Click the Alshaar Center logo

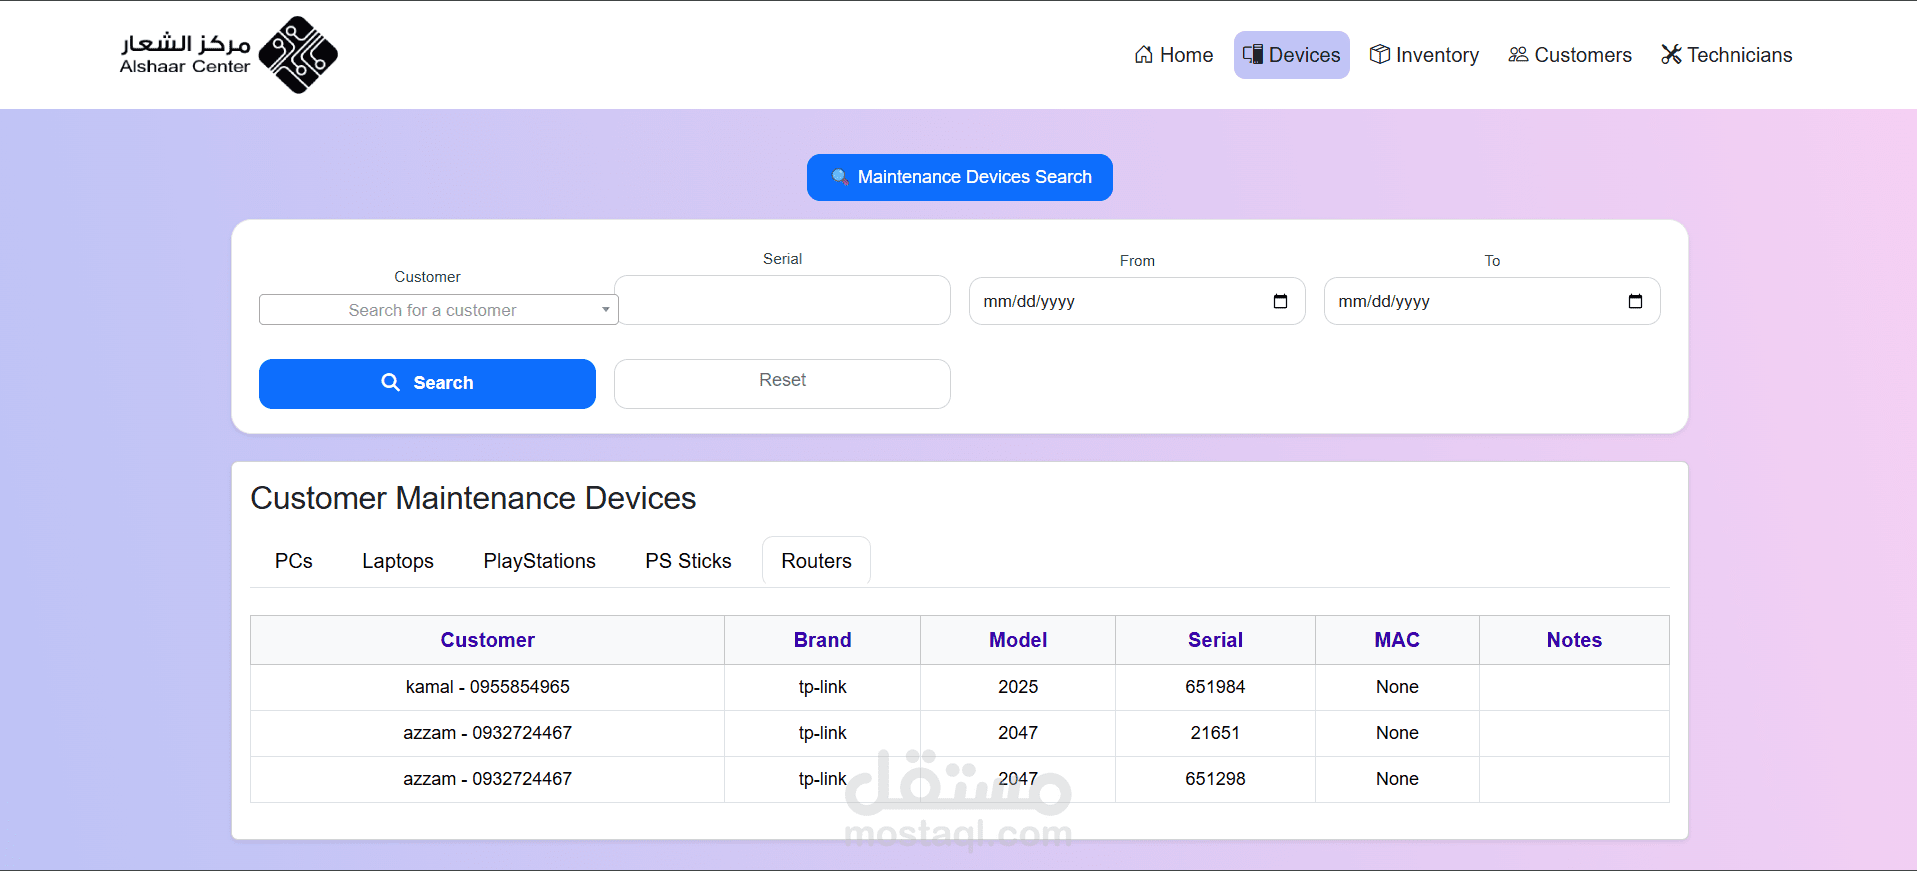pos(229,55)
